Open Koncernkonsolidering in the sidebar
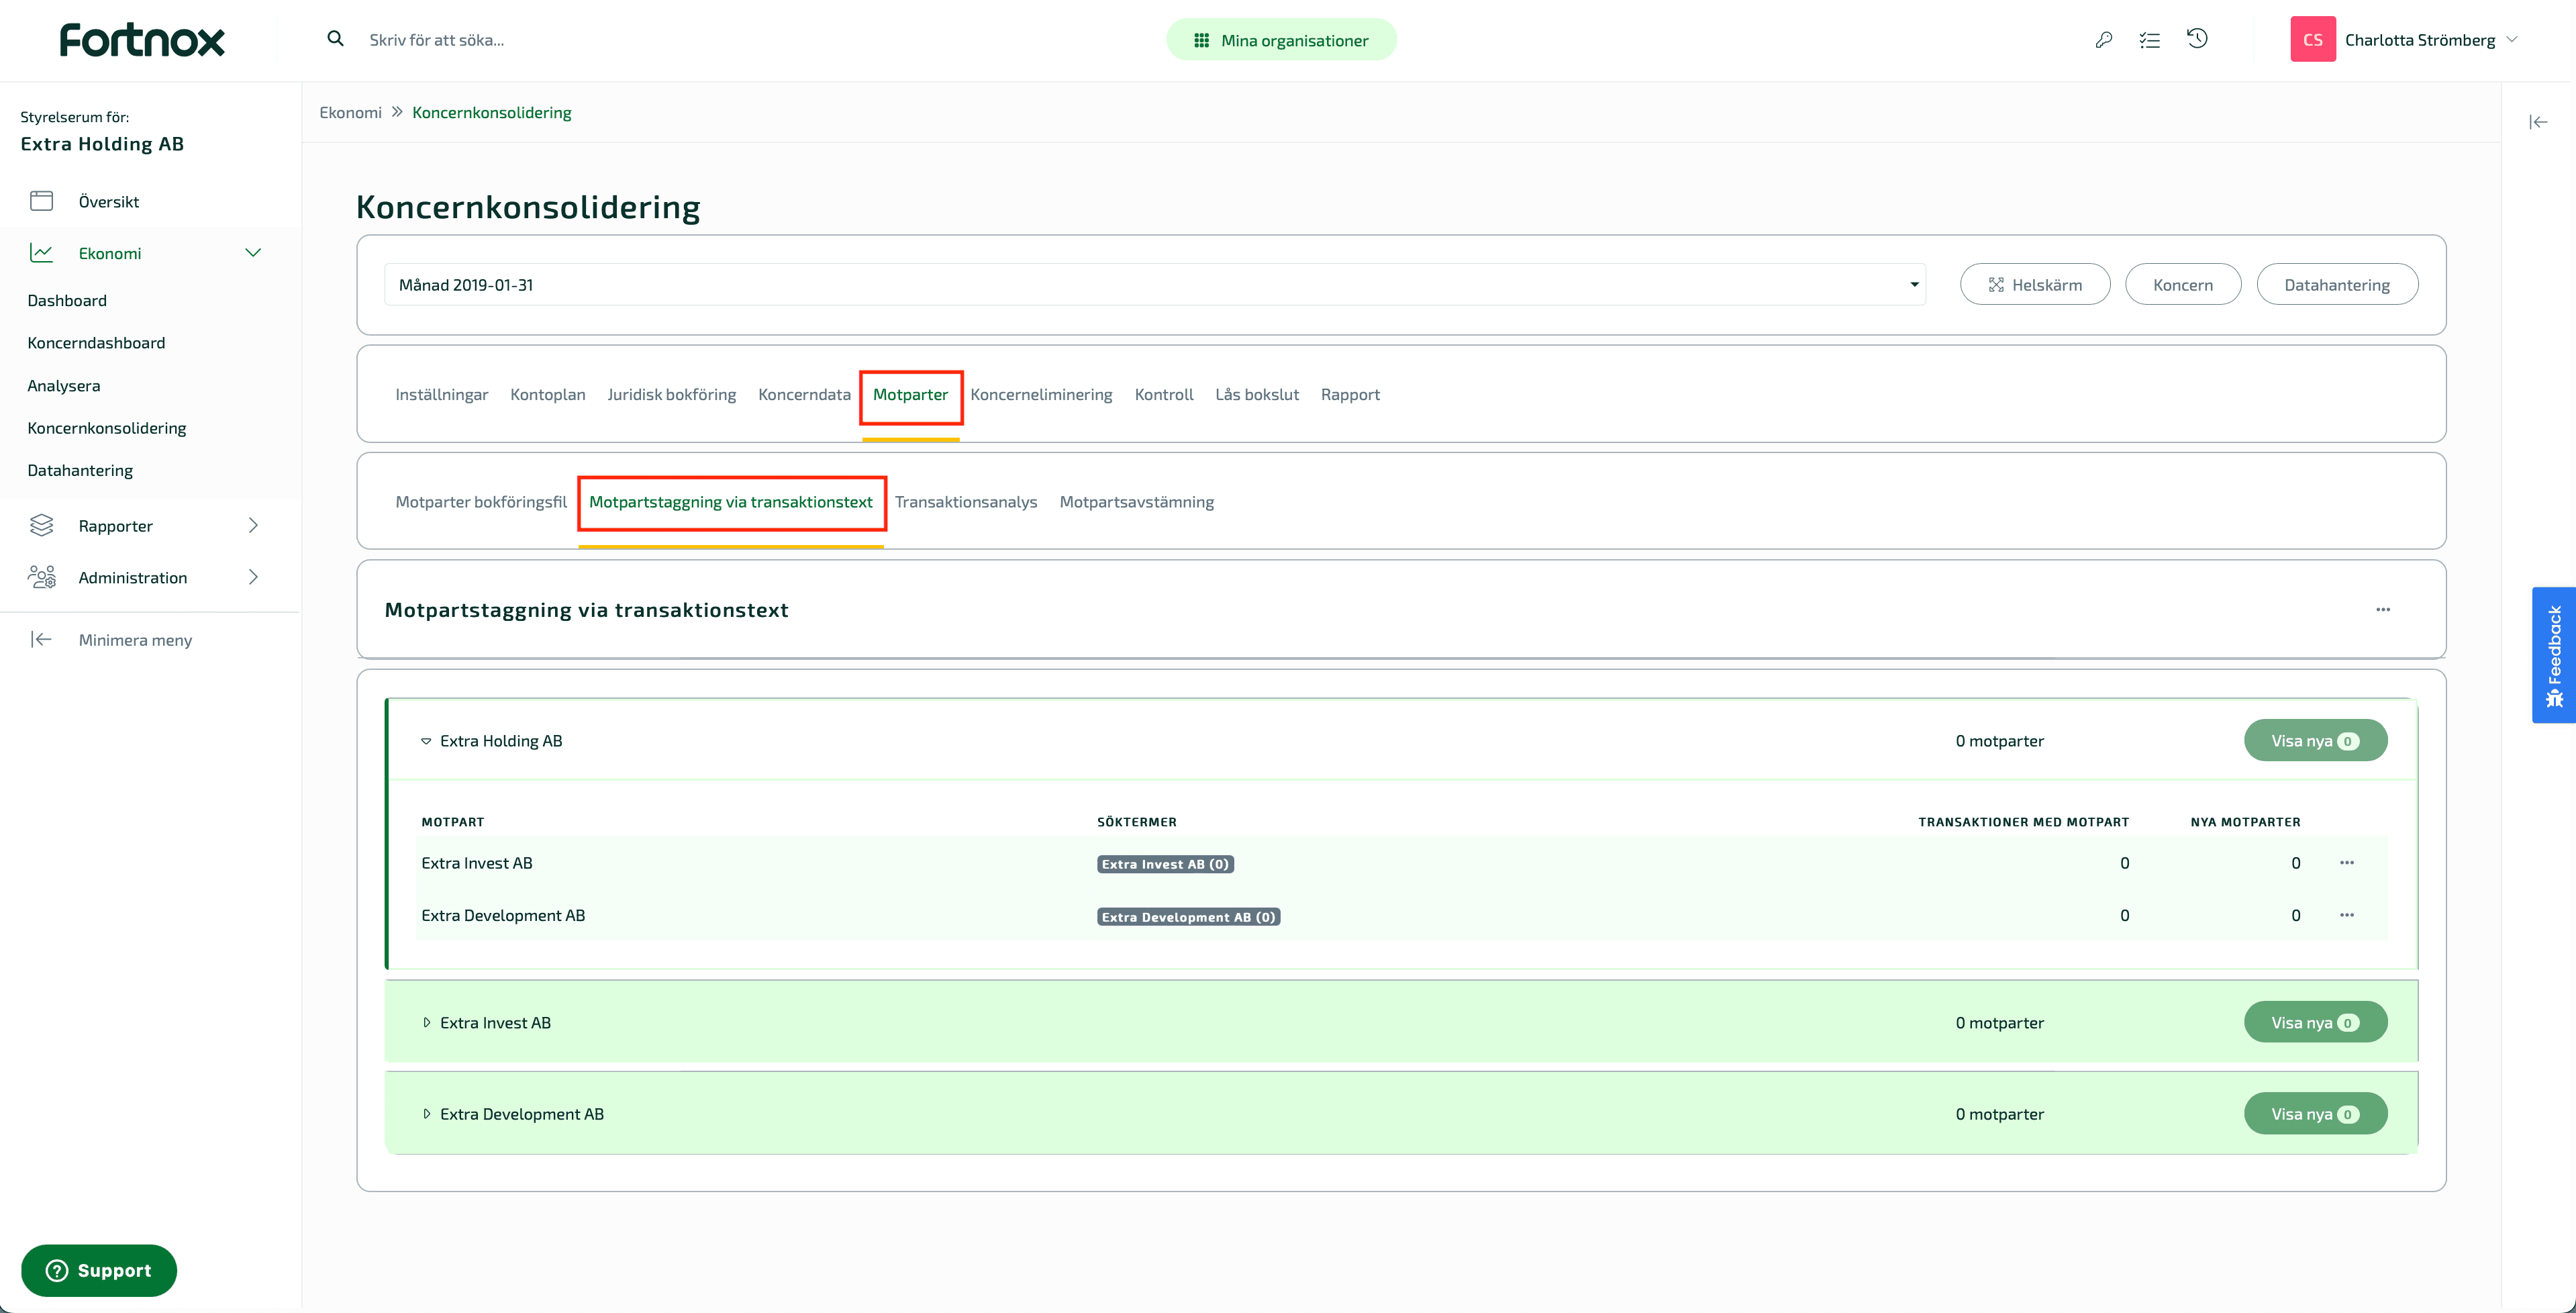 pos(107,428)
